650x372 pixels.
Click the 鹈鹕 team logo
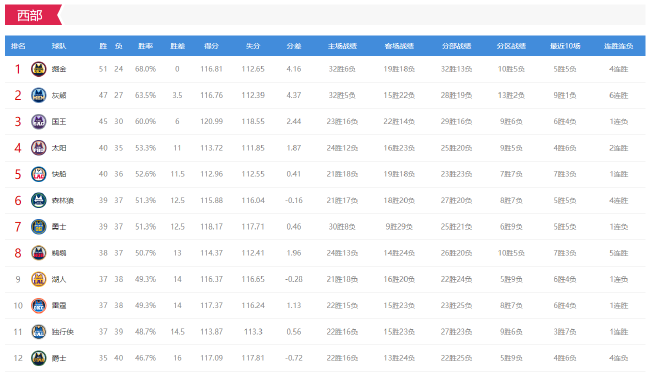tap(39, 253)
